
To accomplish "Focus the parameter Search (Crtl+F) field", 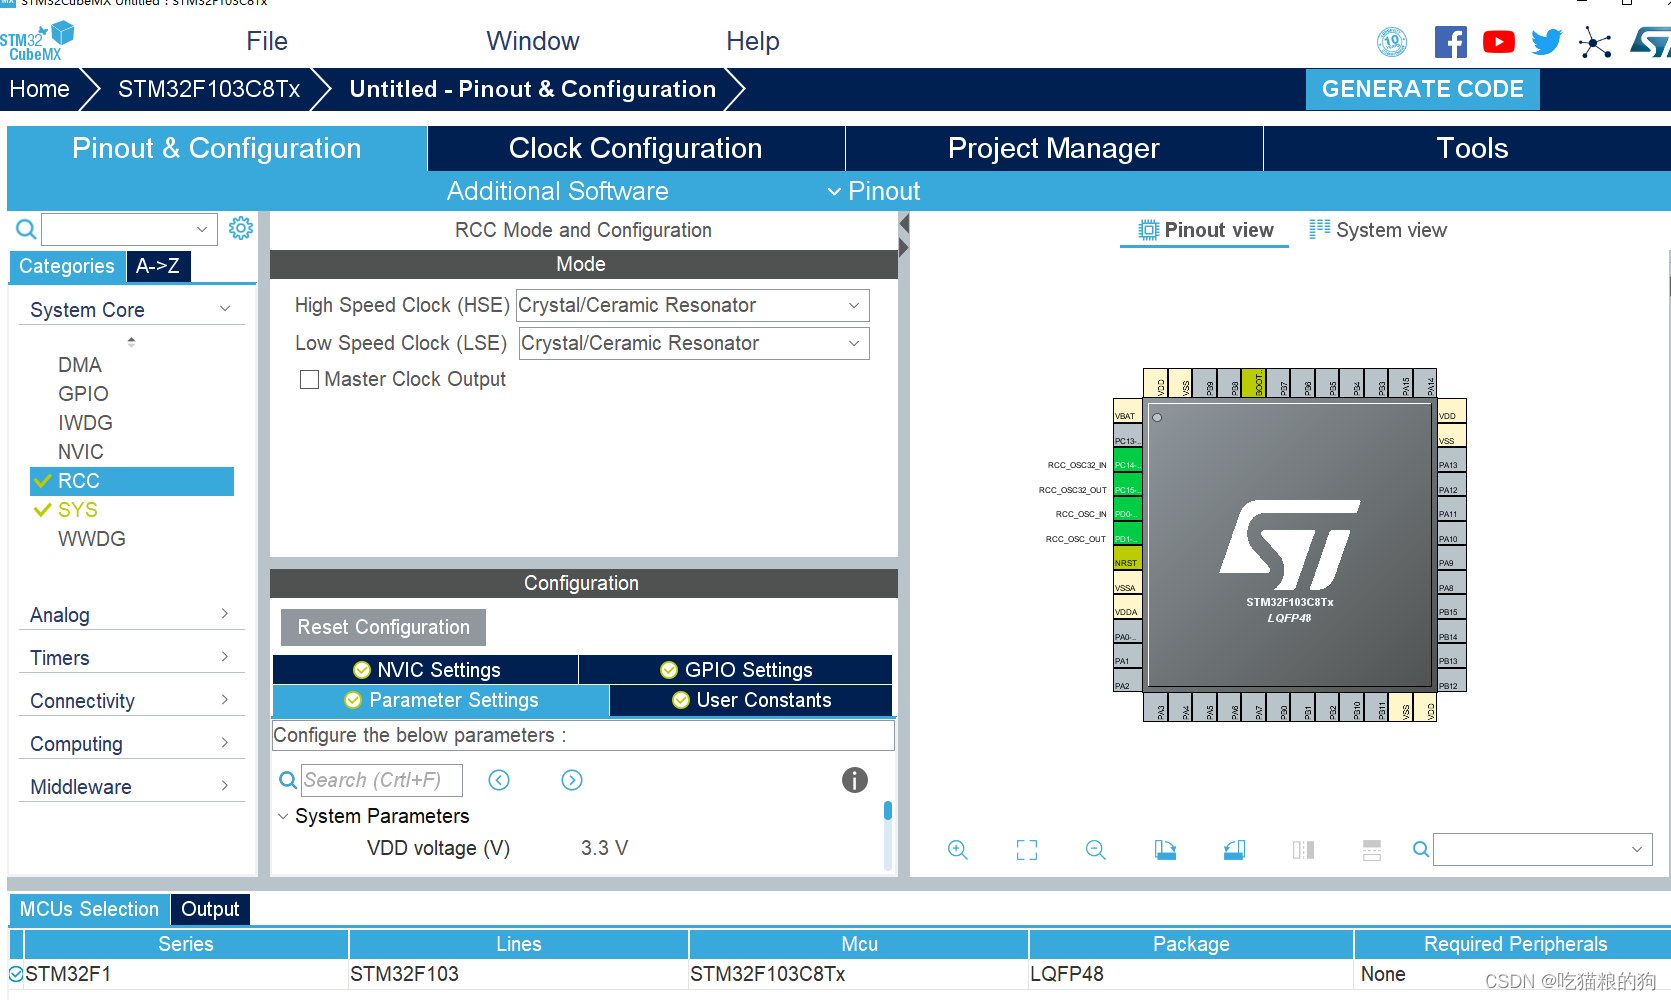I will (381, 780).
